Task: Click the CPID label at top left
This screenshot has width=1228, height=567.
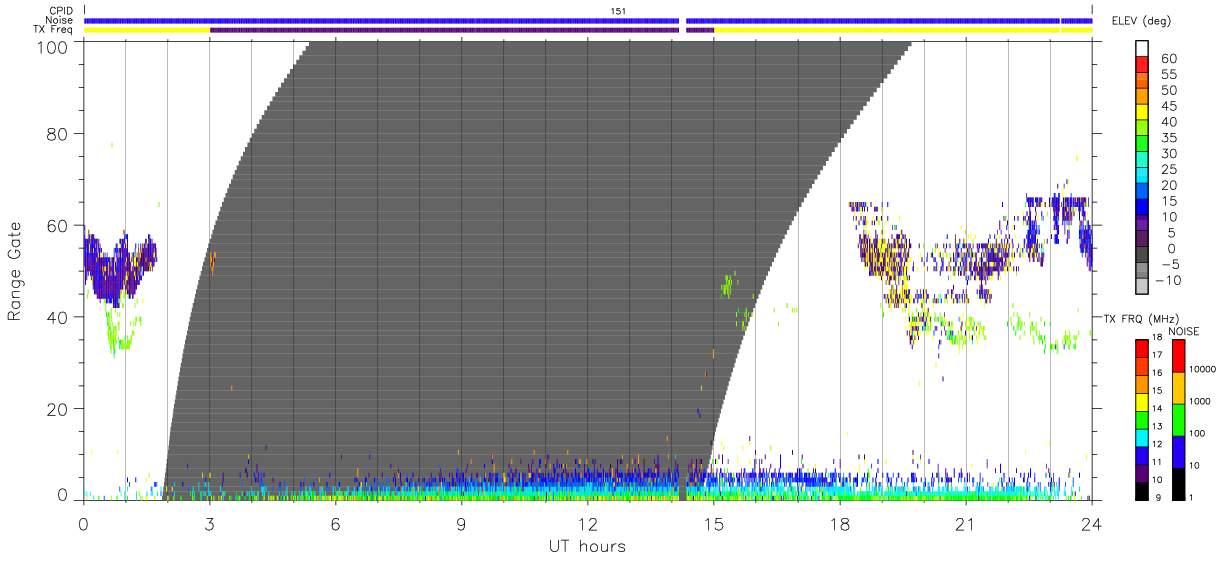Action: [60, 10]
